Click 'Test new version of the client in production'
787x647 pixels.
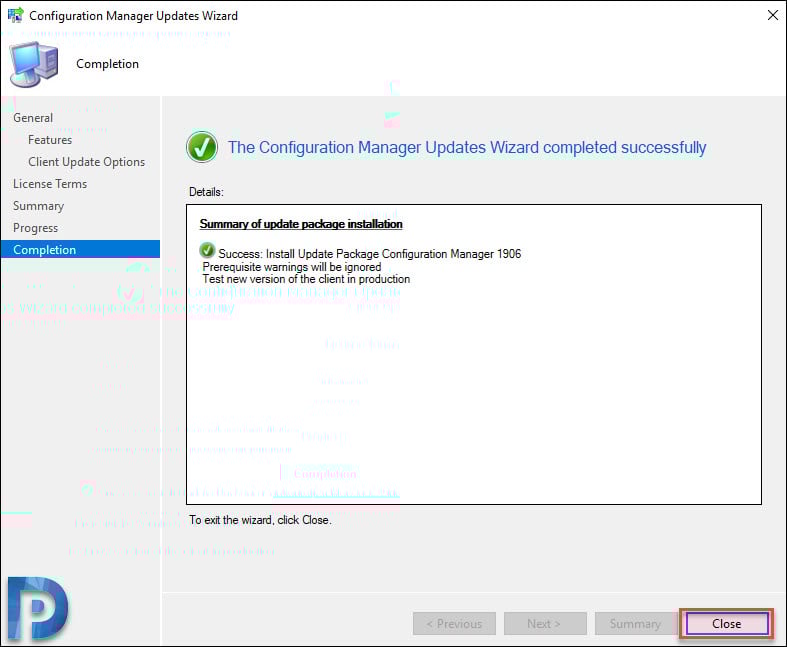pyautogui.click(x=306, y=279)
